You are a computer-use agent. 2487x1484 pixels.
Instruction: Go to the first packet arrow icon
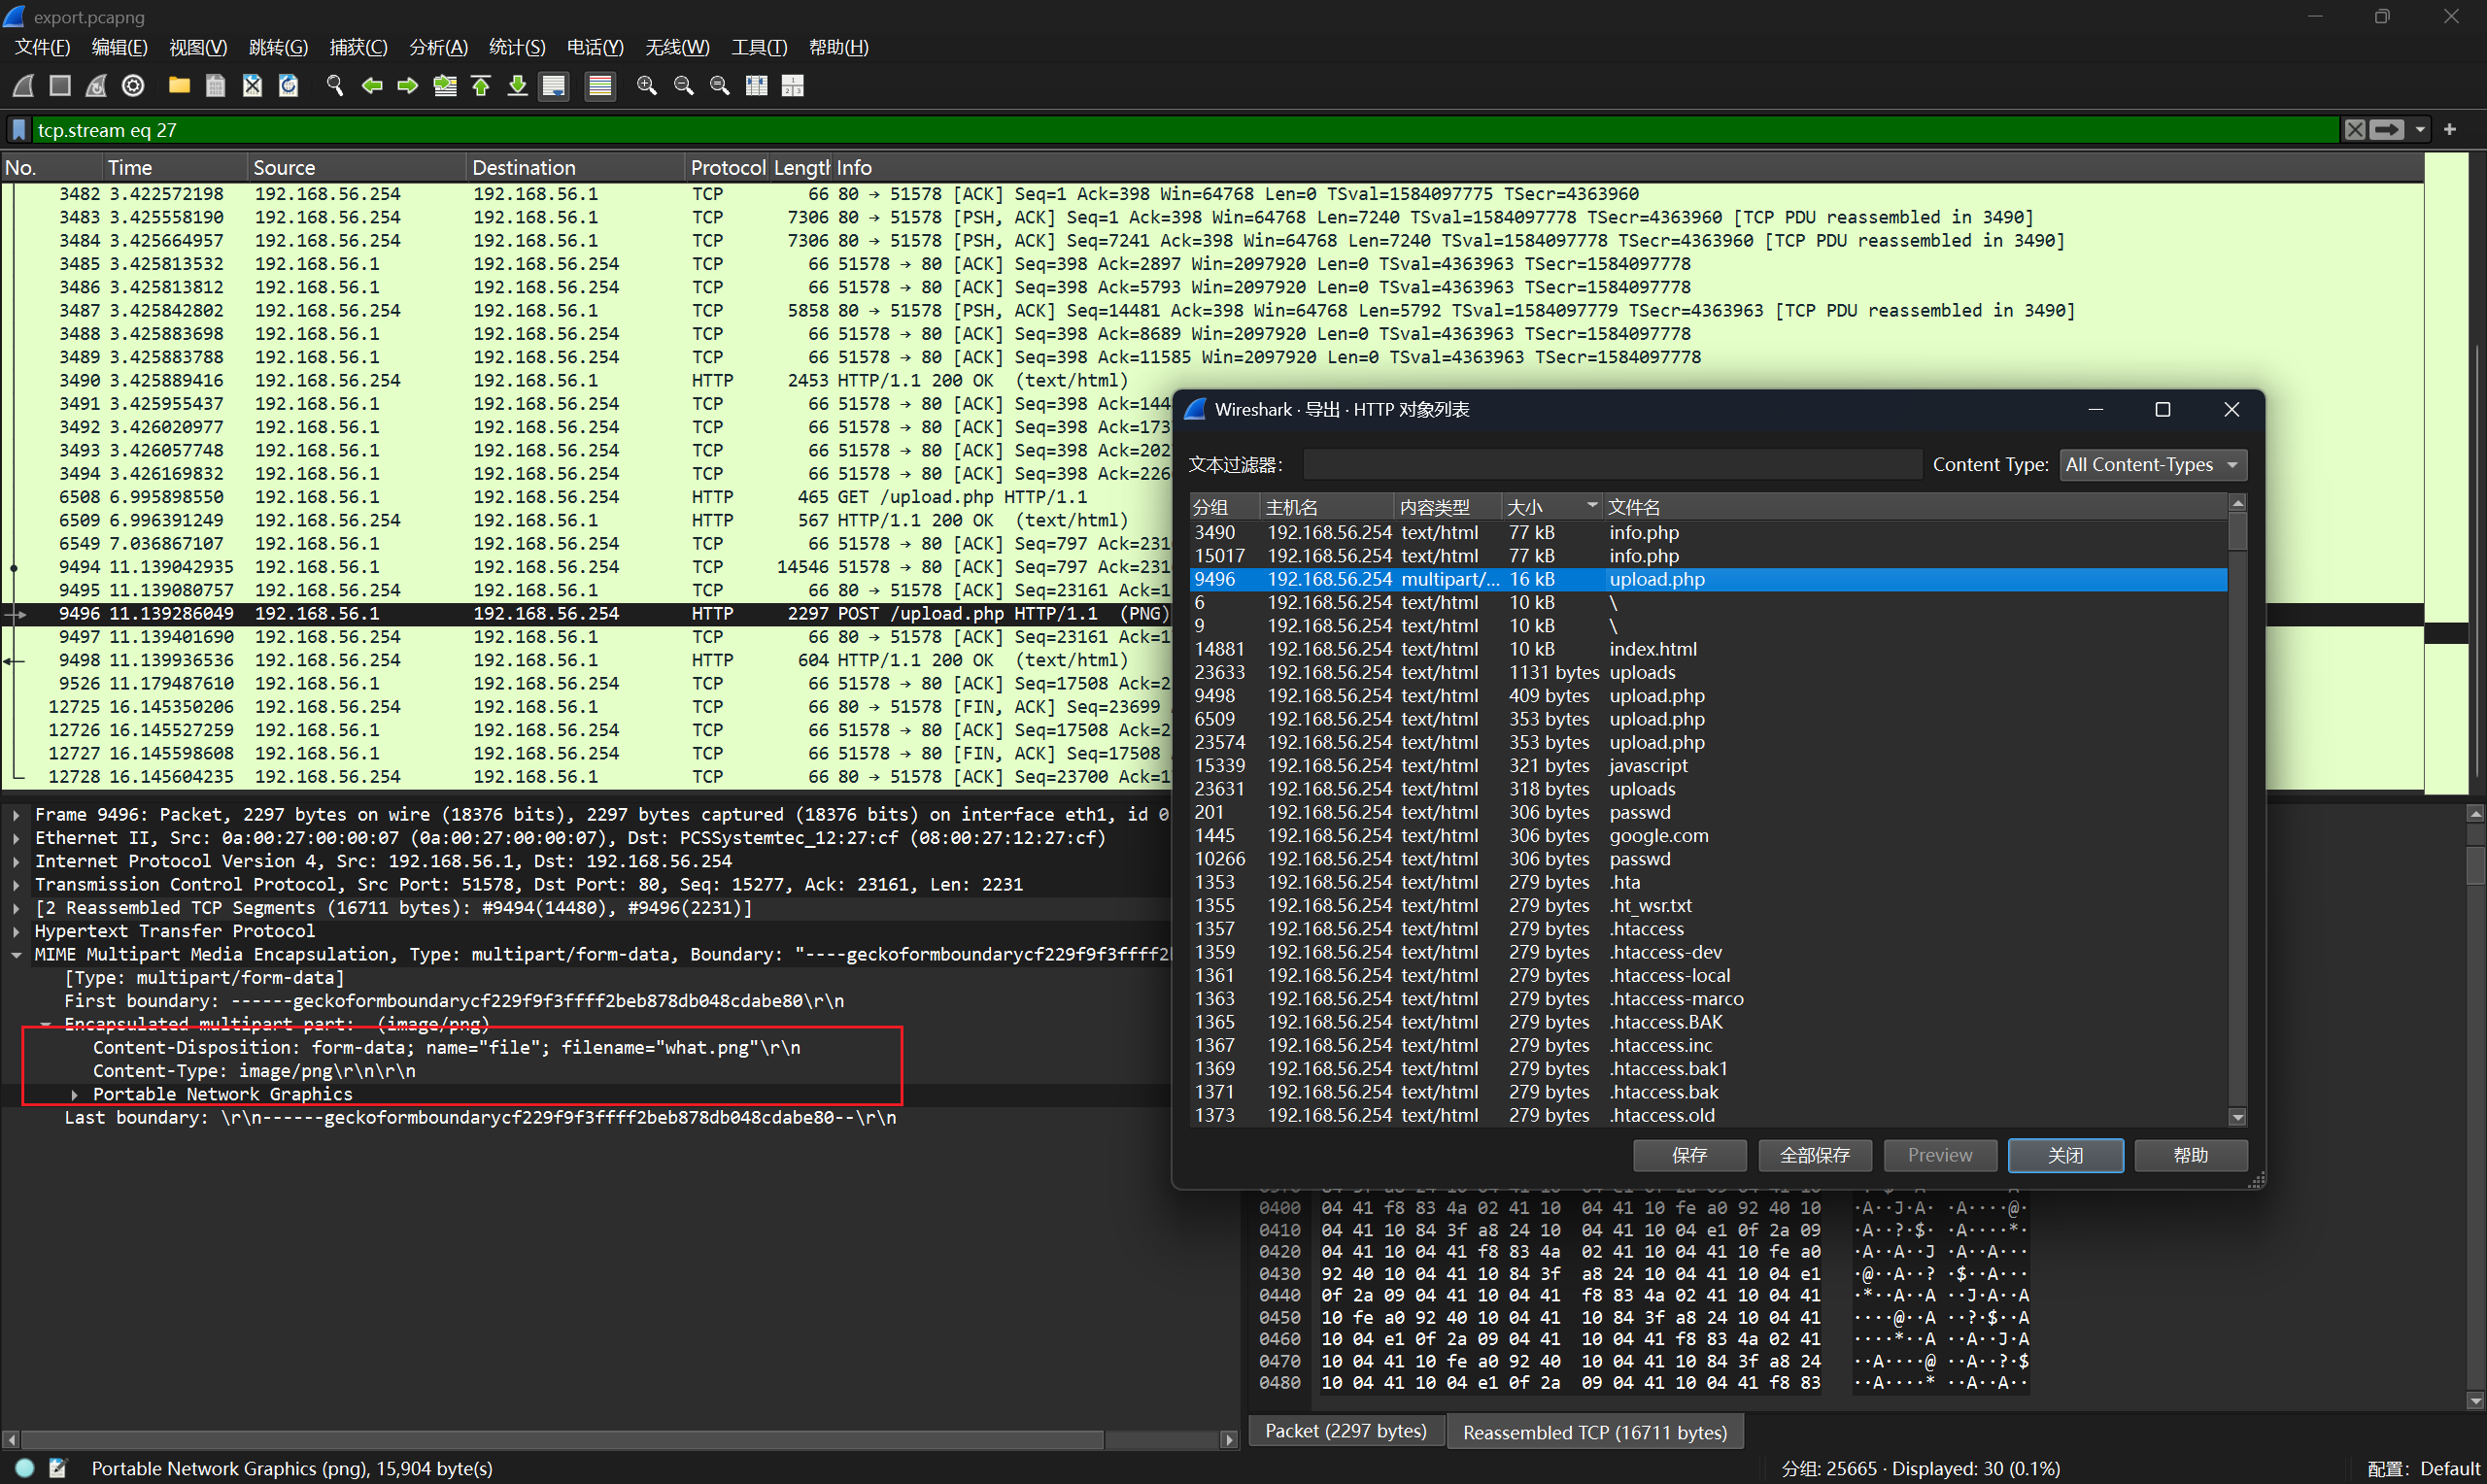(481, 86)
